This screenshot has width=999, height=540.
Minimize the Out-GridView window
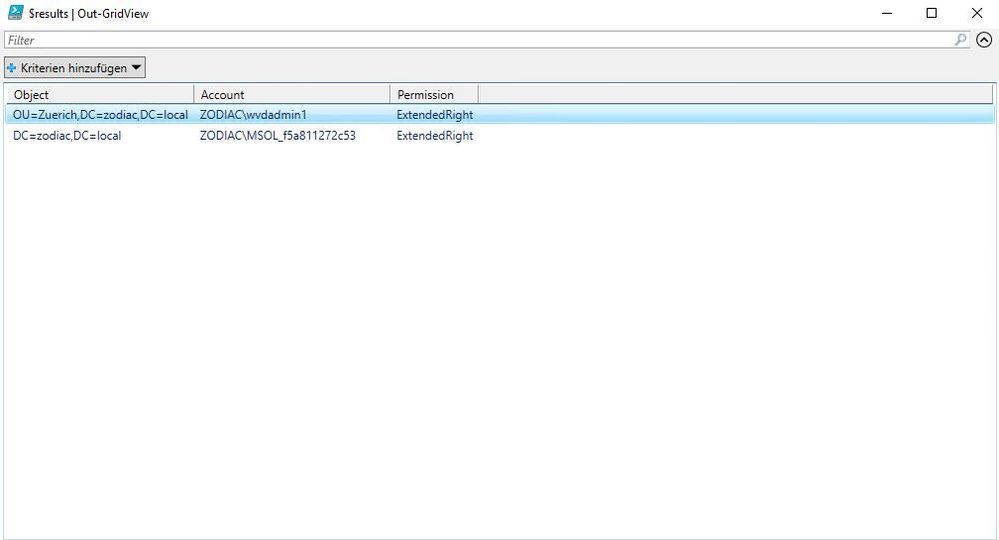tap(887, 13)
